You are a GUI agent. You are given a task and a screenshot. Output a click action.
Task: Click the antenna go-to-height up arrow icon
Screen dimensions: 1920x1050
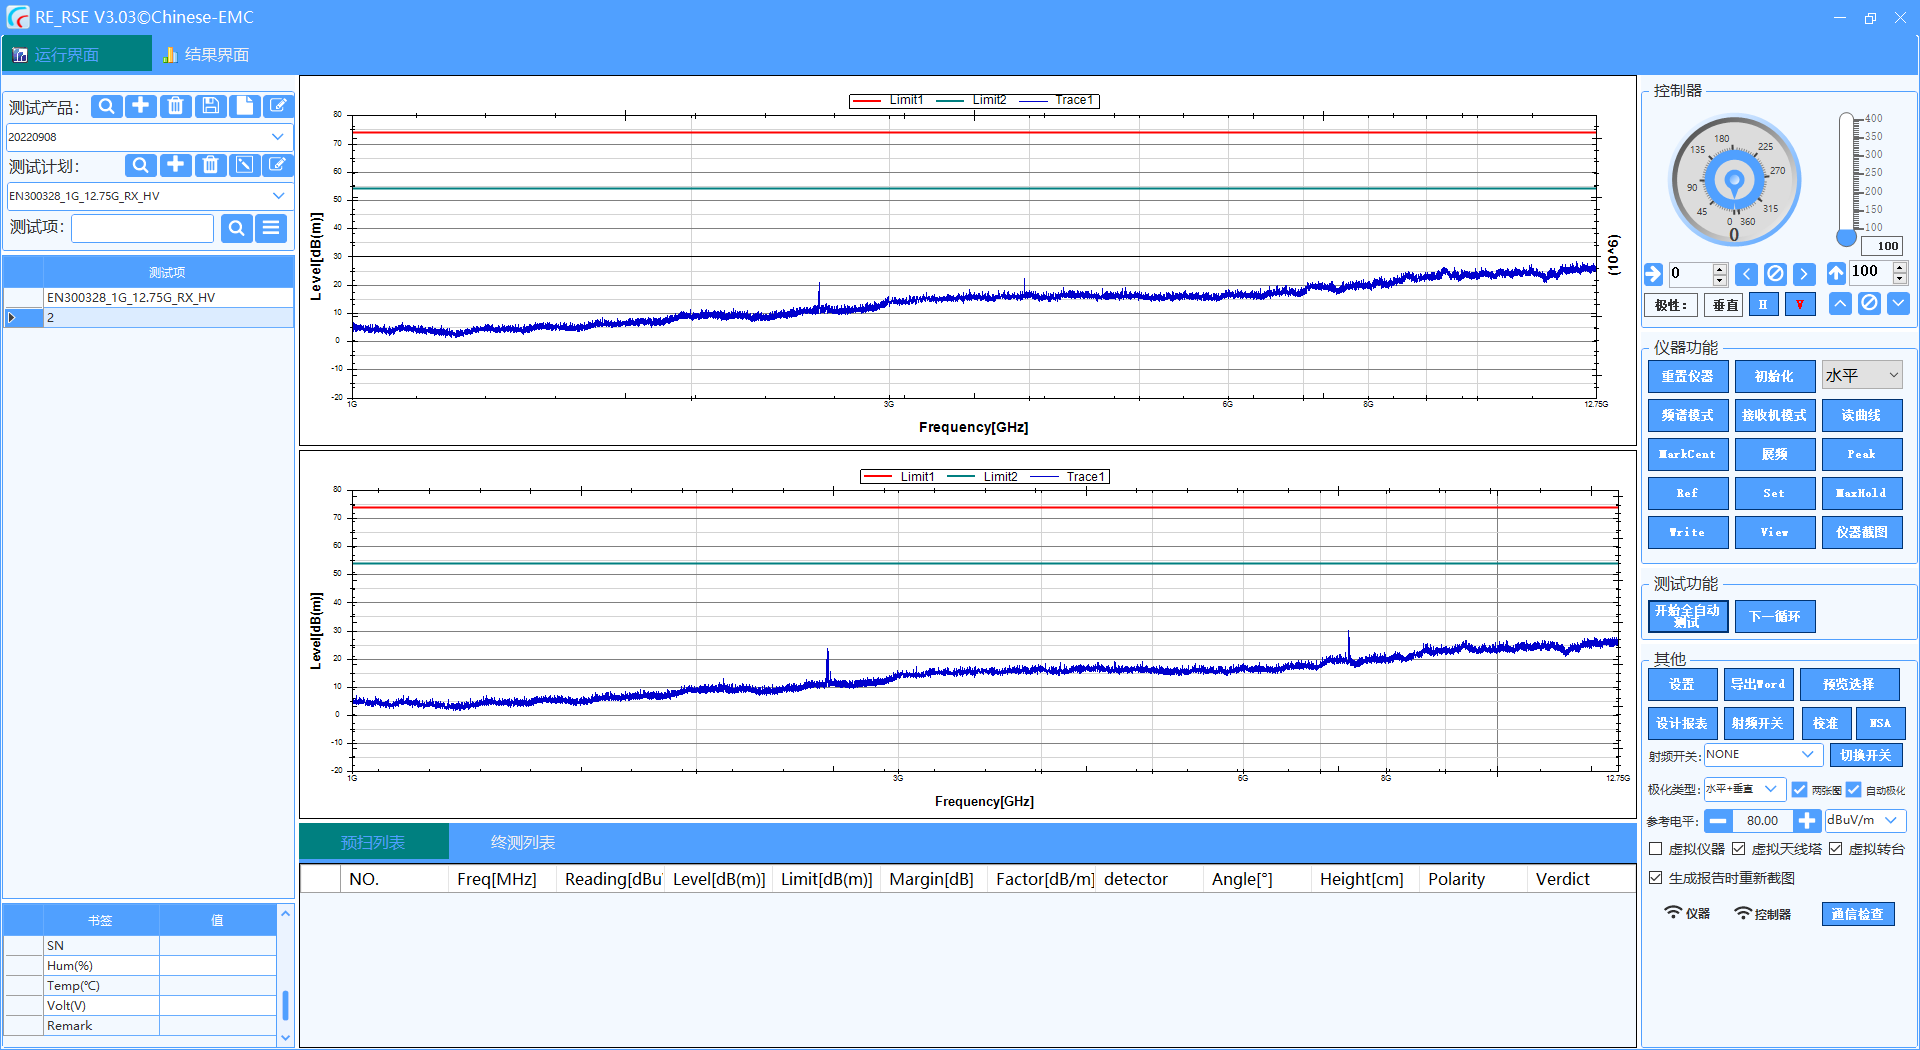[x=1836, y=273]
